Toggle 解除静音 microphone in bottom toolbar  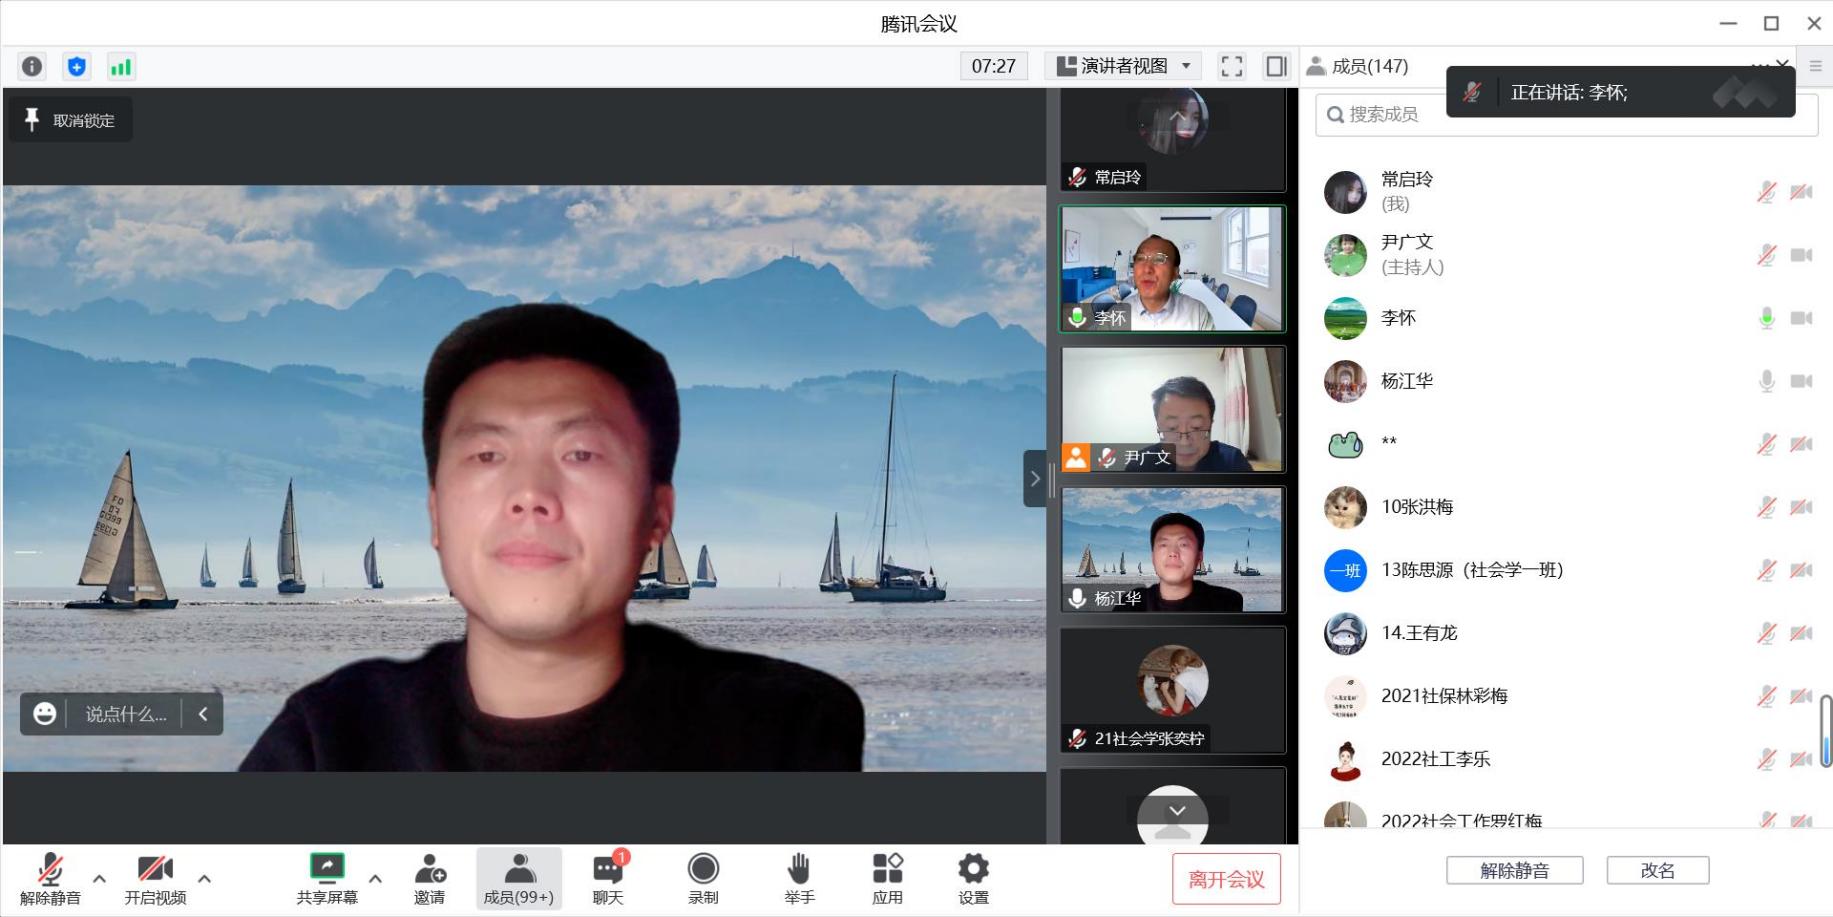click(x=50, y=879)
